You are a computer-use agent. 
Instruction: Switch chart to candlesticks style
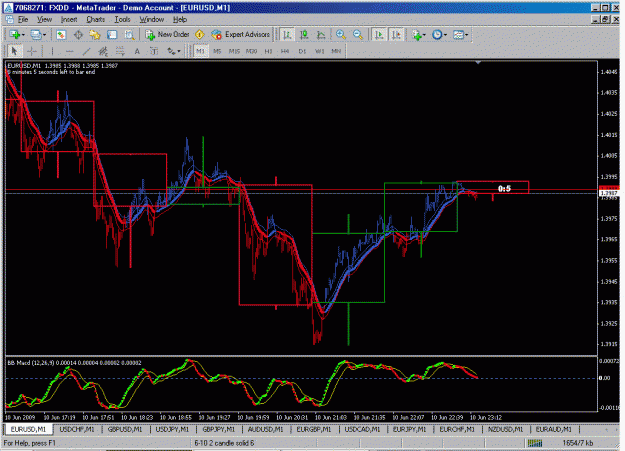[304, 35]
